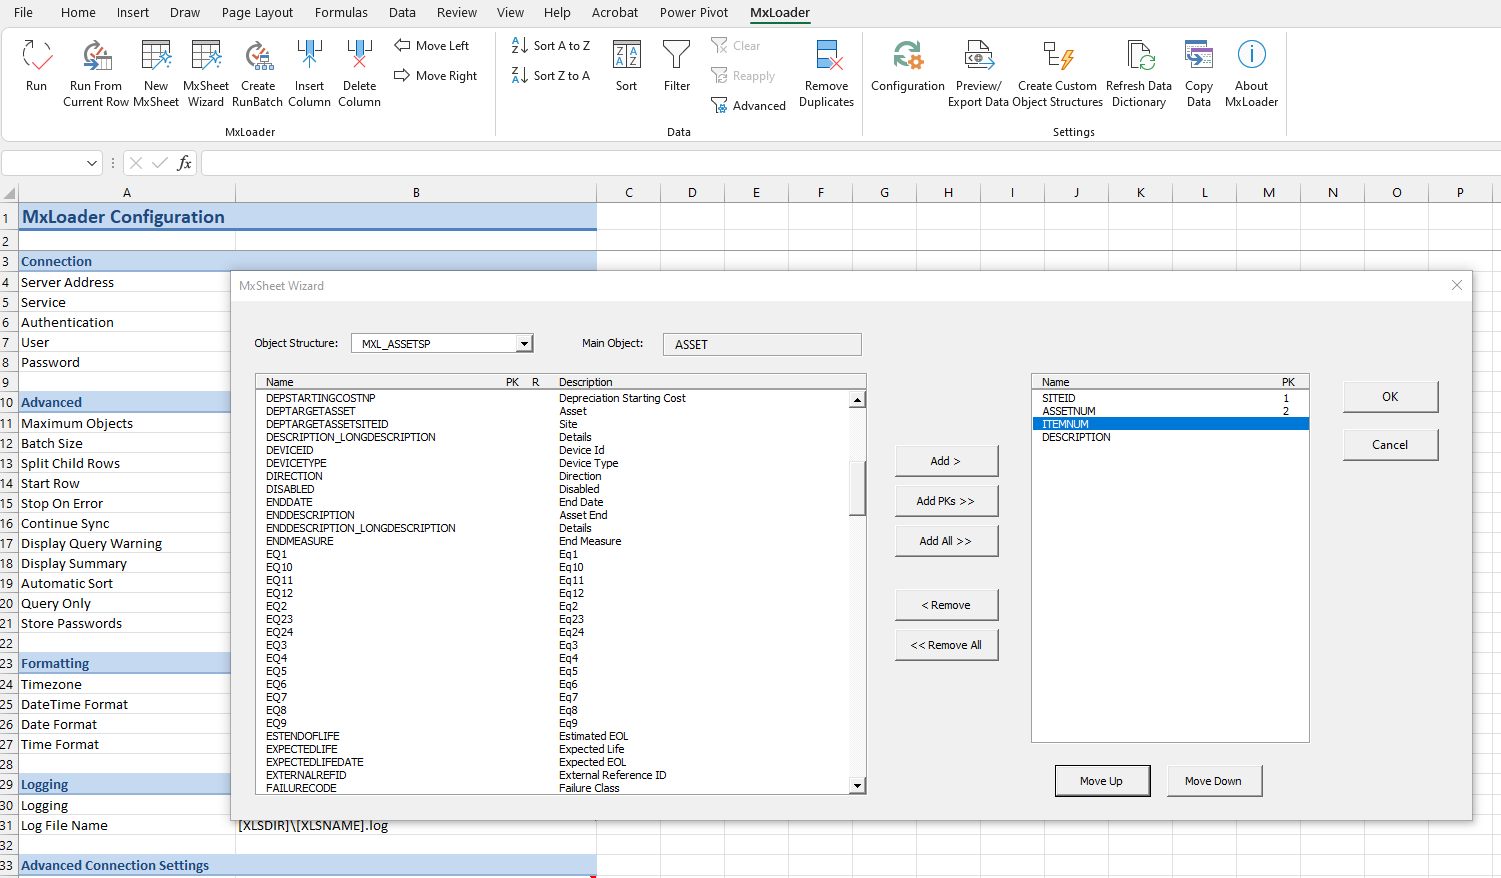Switch to the Formulas tab
The height and width of the screenshot is (878, 1501).
[x=341, y=13]
